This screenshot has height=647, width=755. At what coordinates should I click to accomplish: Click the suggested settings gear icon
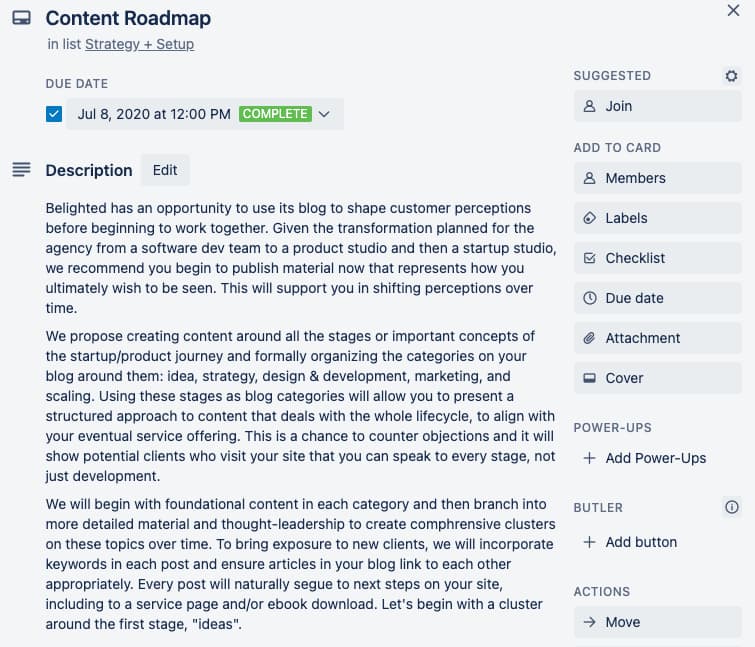point(731,76)
